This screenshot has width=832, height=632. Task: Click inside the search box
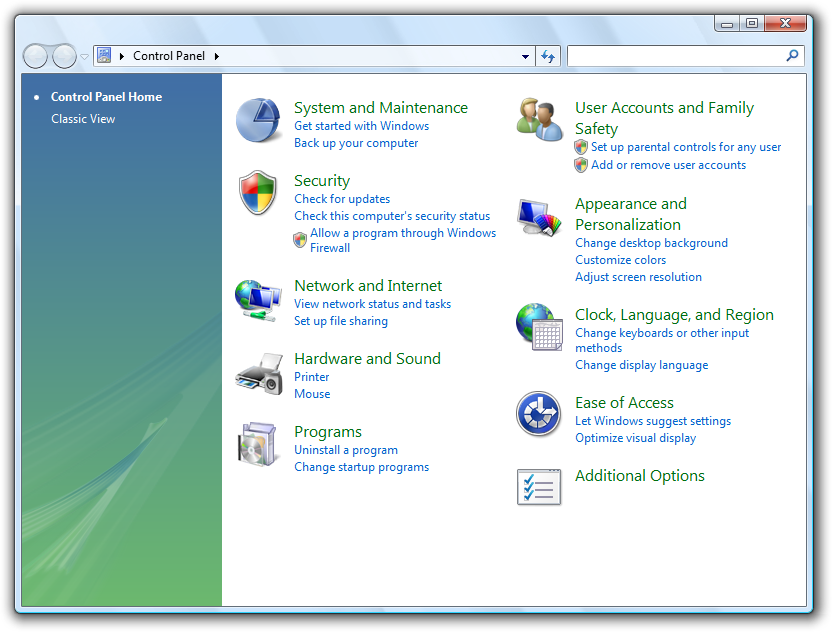point(675,57)
